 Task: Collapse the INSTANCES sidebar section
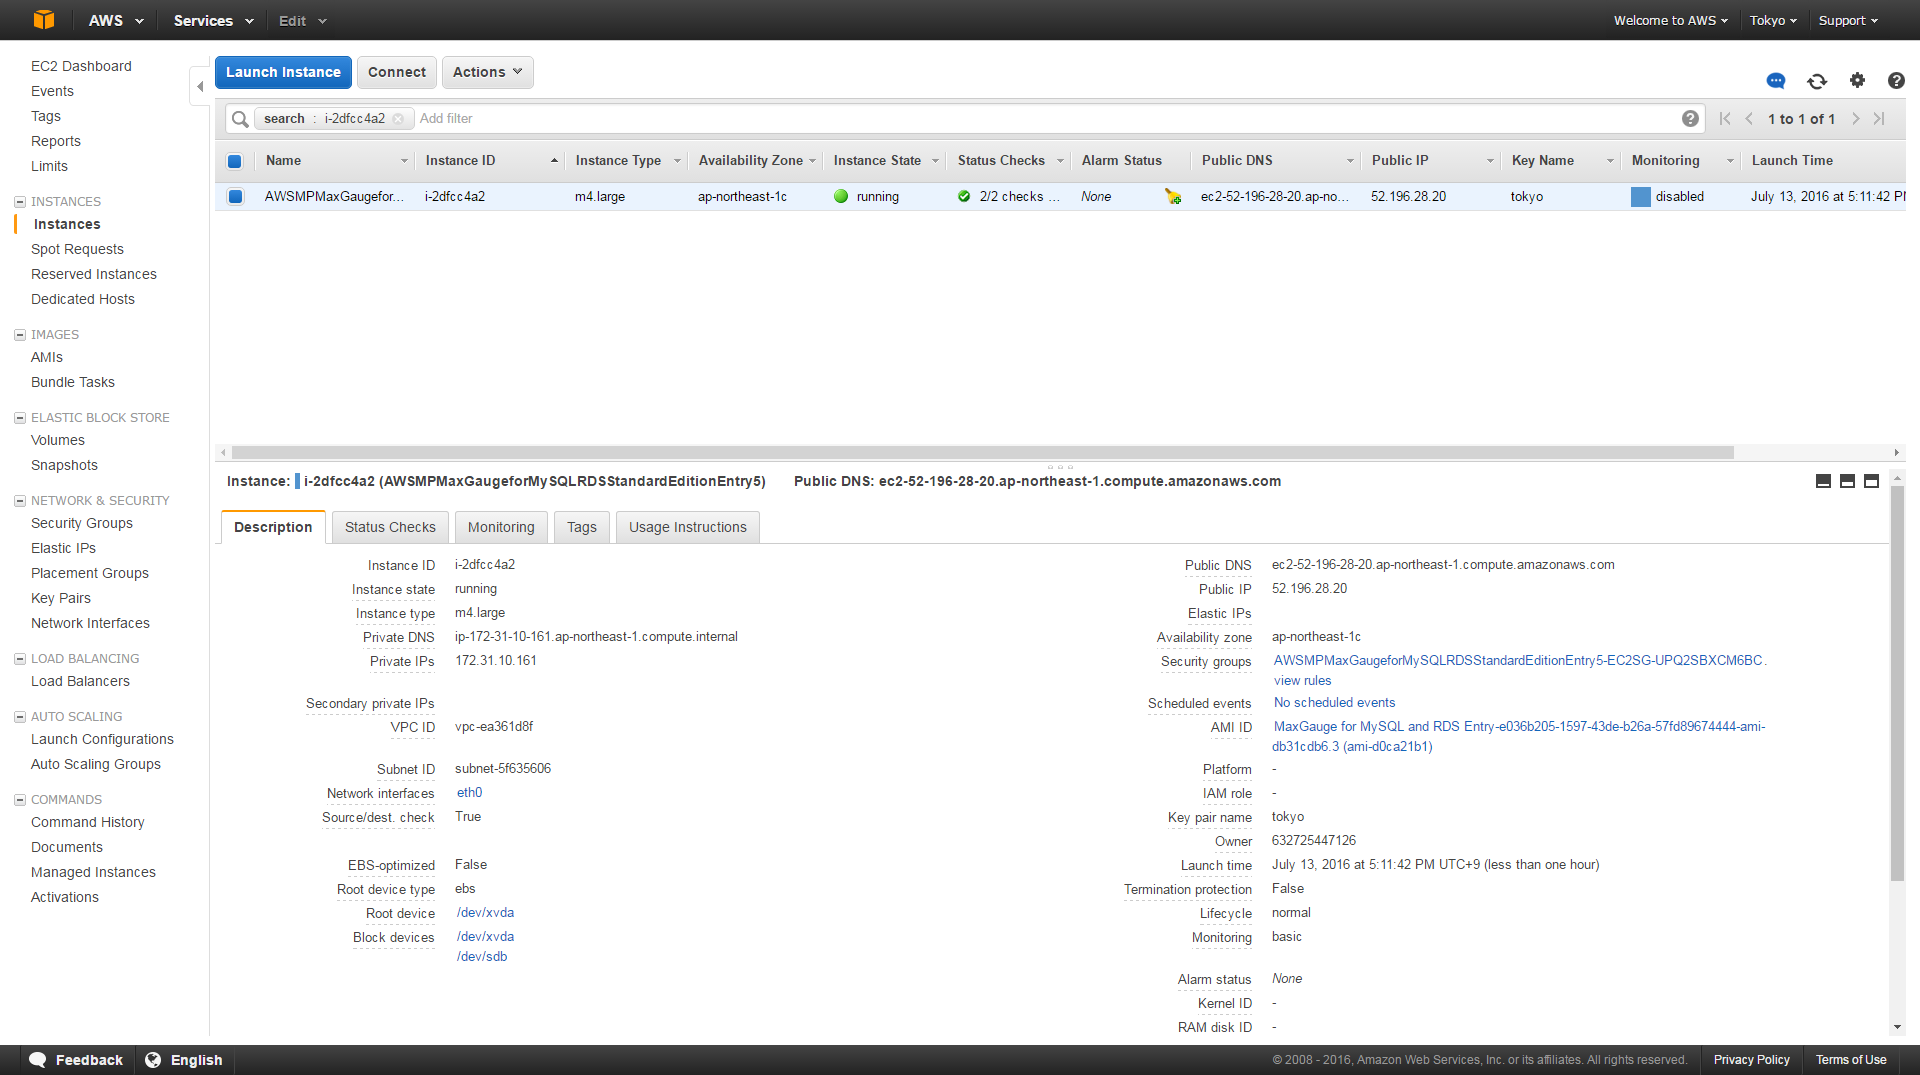[x=19, y=202]
